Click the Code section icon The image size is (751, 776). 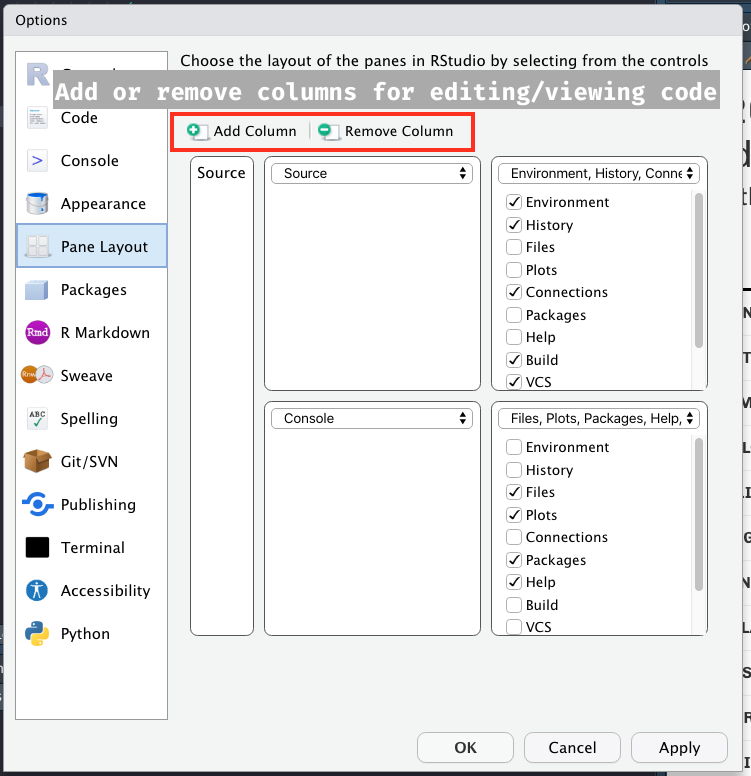37,118
